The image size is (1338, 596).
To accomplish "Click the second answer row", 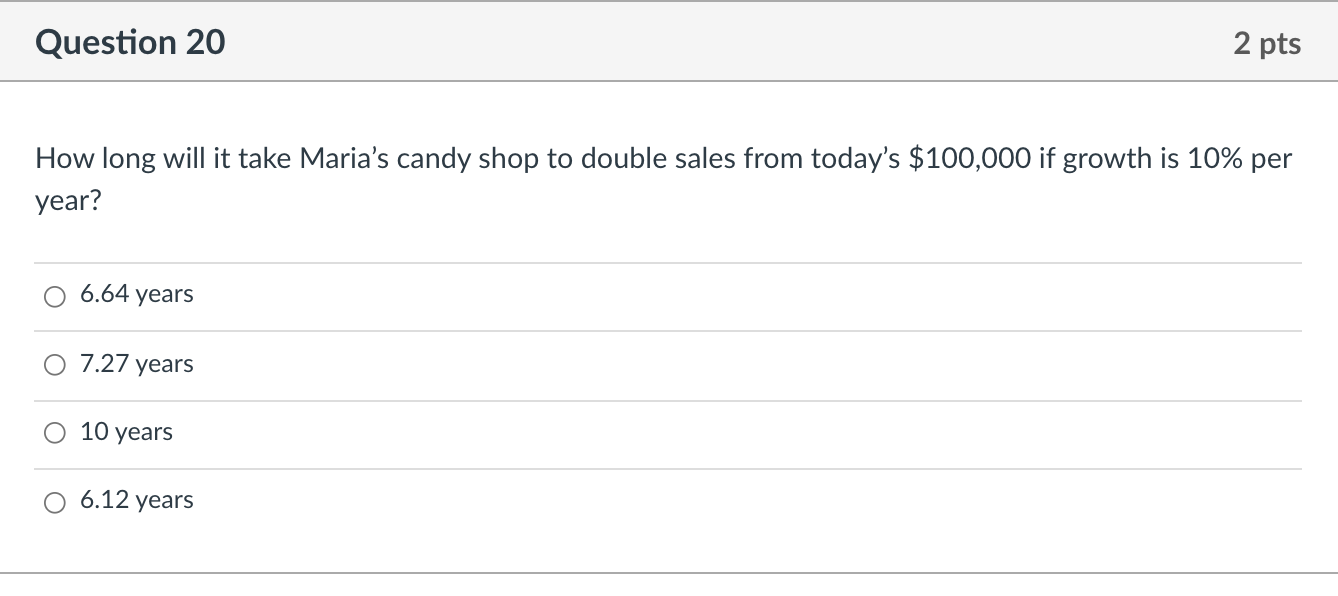I will click(400, 364).
